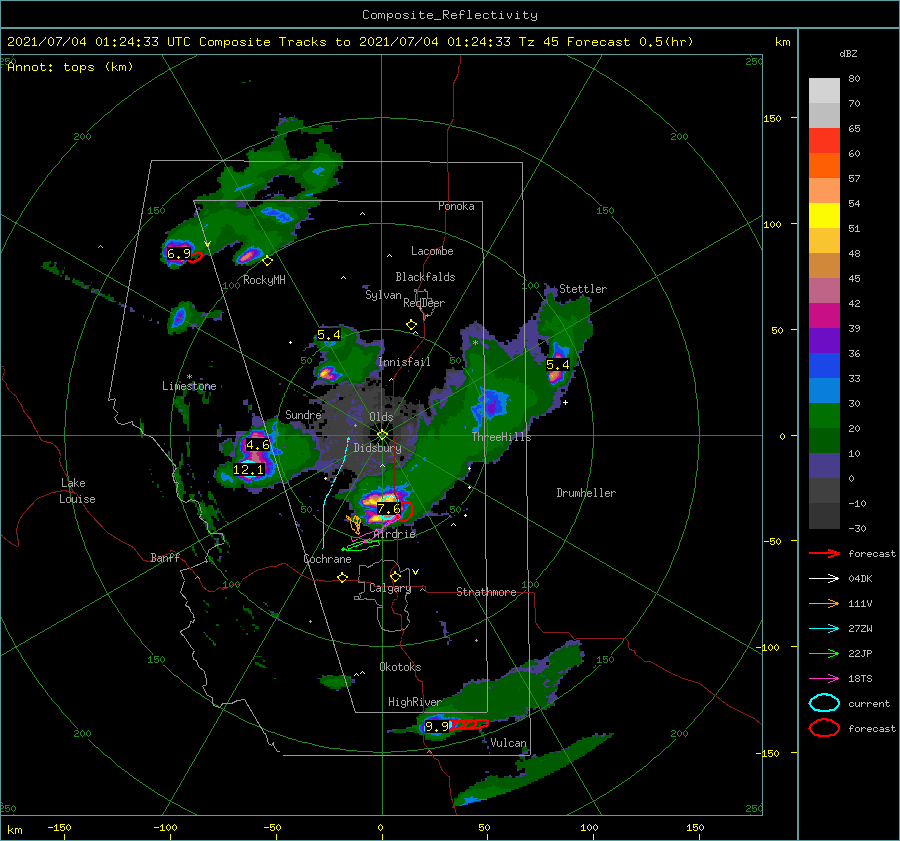Screen dimensions: 900x841
Task: Click the ThreeHills town label
Action: pyautogui.click(x=502, y=437)
